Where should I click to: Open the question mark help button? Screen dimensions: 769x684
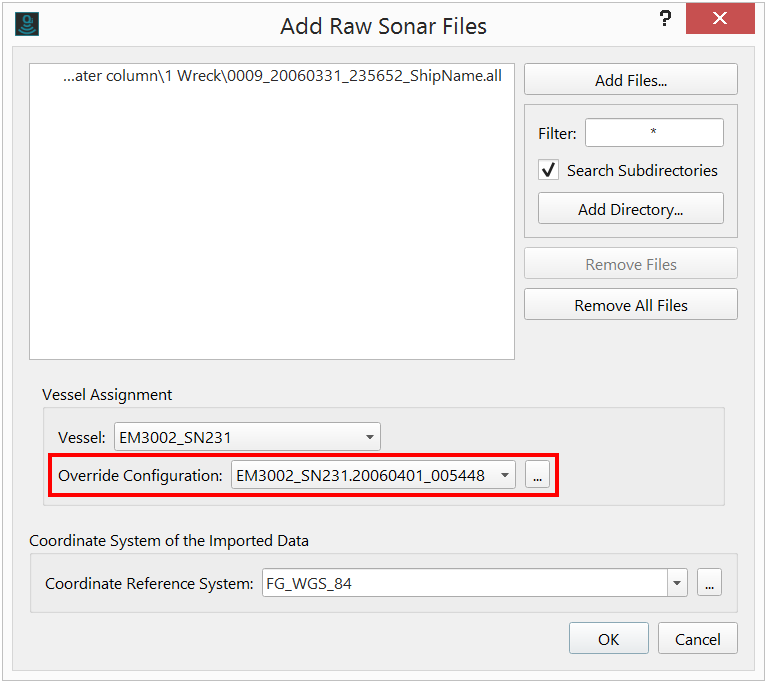pos(664,20)
